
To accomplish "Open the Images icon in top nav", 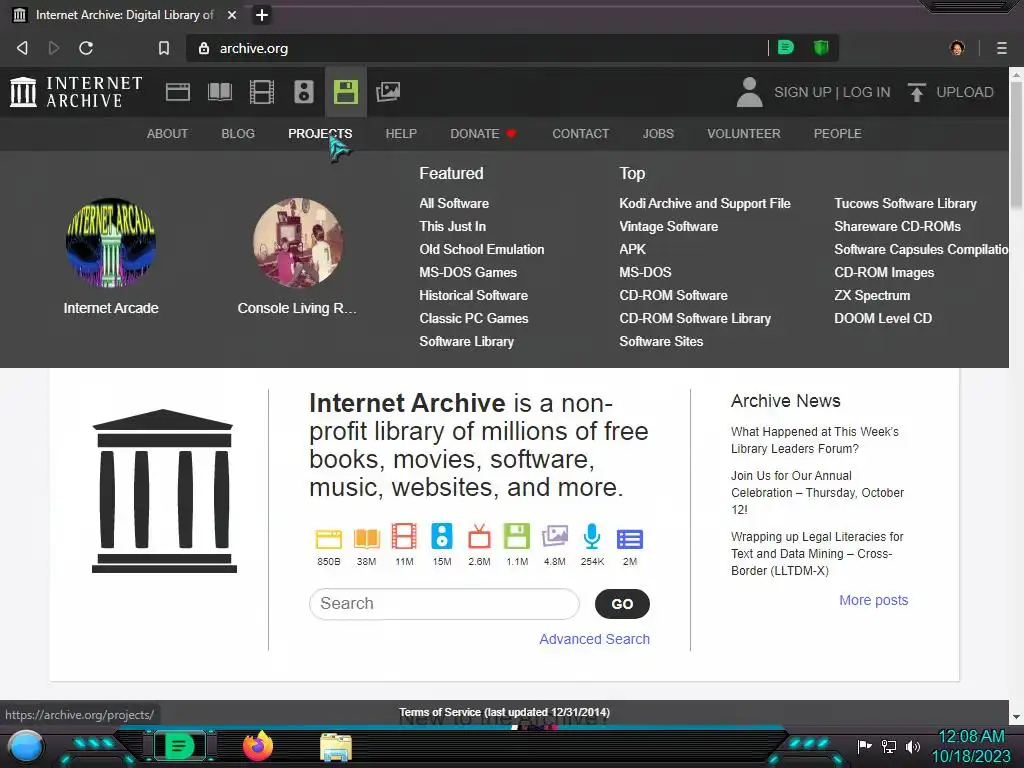I will point(388,92).
